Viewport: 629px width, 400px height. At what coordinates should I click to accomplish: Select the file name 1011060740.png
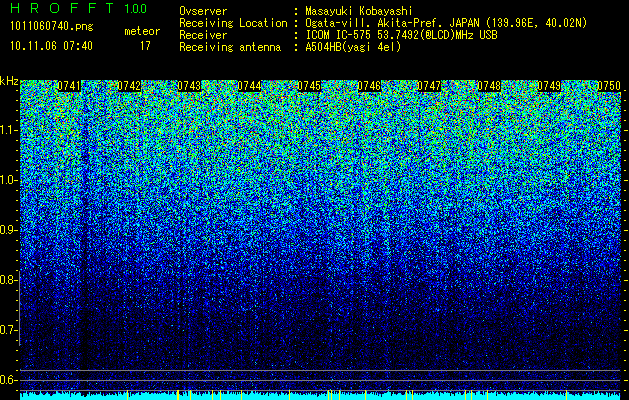click(x=52, y=27)
